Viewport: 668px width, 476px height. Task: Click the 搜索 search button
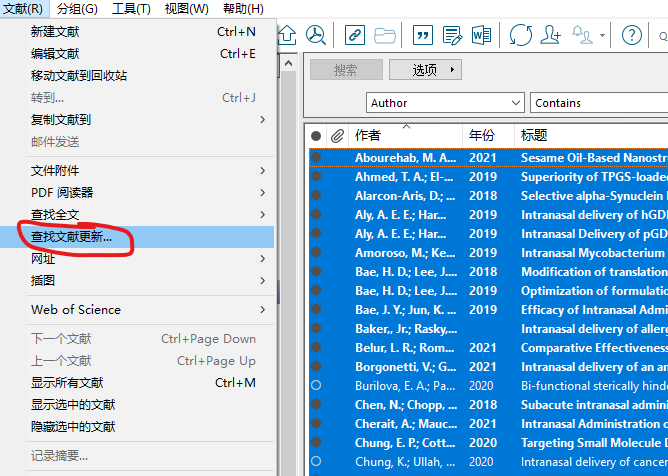click(346, 69)
